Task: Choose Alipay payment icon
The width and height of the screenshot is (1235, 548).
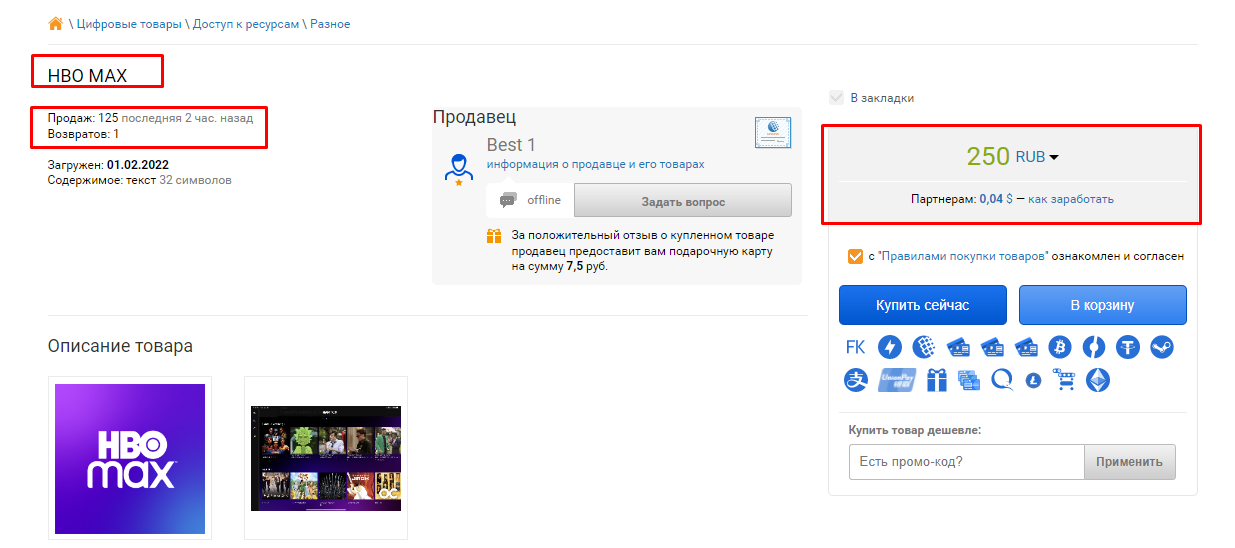Action: pyautogui.click(x=856, y=380)
